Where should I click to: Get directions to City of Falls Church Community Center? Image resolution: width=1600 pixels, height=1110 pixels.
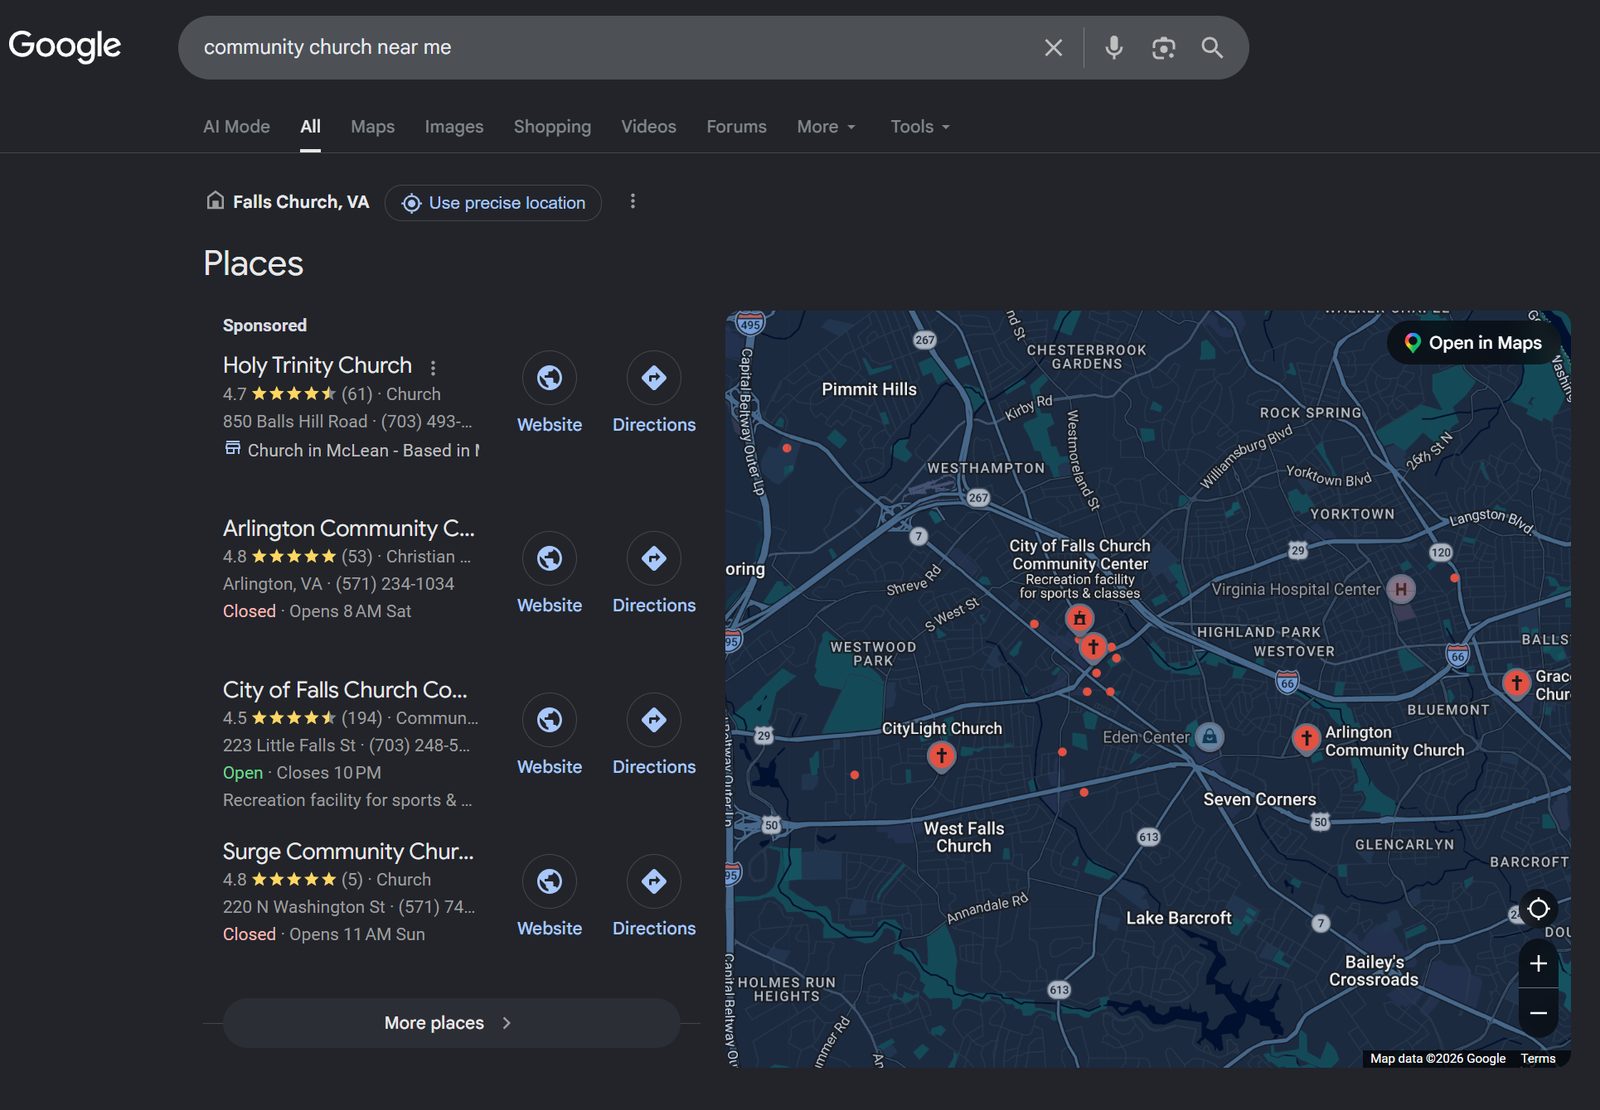[654, 720]
